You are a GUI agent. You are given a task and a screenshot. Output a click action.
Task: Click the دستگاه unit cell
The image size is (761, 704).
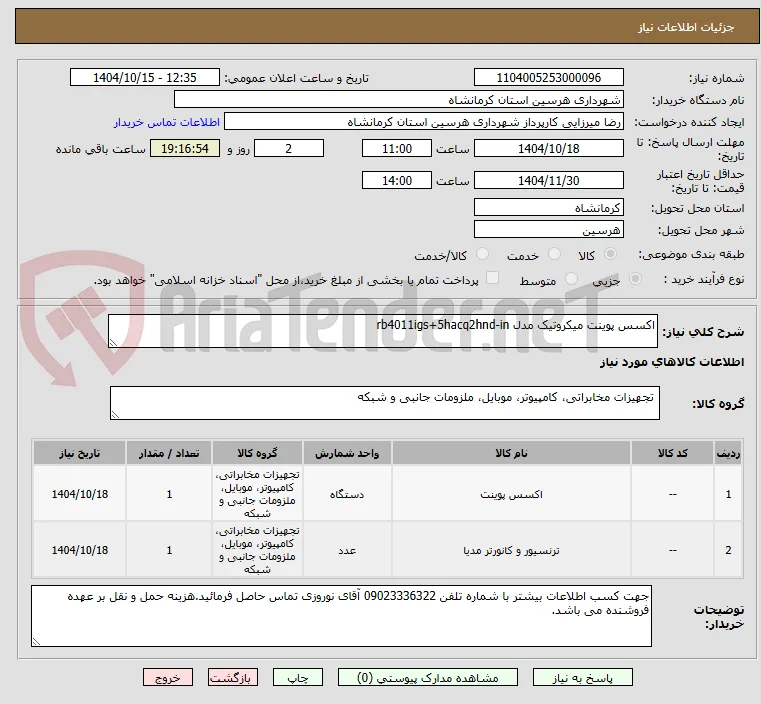(x=347, y=494)
